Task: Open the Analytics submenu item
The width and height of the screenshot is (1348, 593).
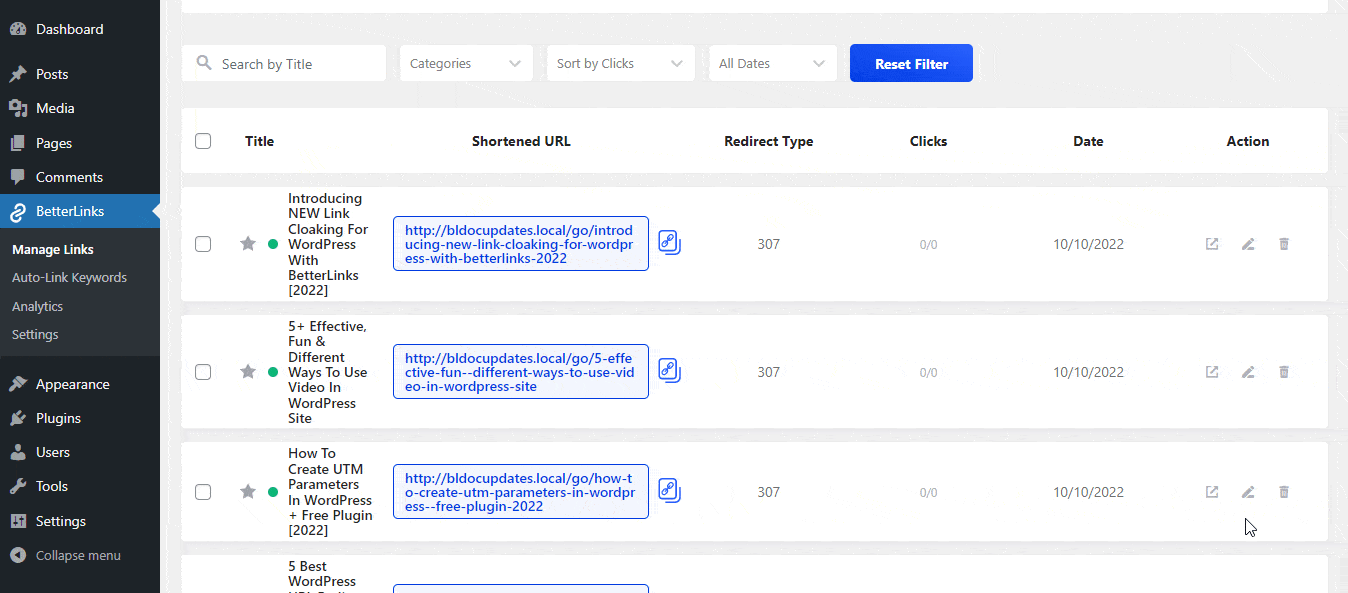Action: tap(37, 306)
